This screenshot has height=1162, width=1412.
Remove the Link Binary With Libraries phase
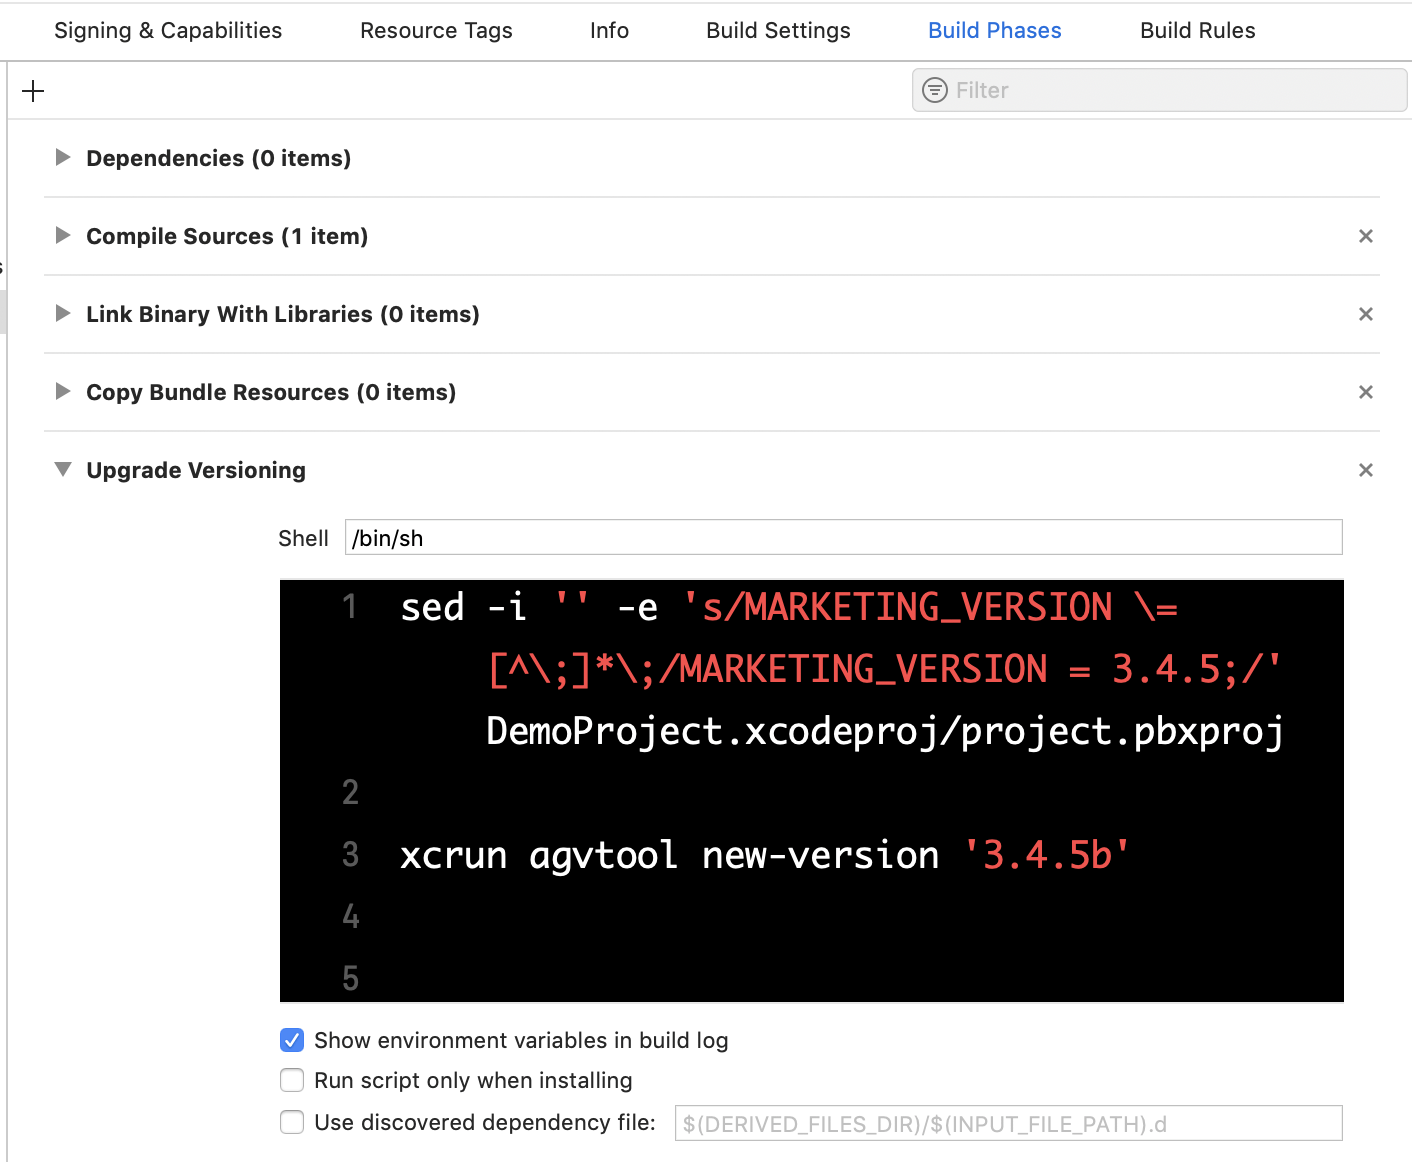pos(1366,314)
